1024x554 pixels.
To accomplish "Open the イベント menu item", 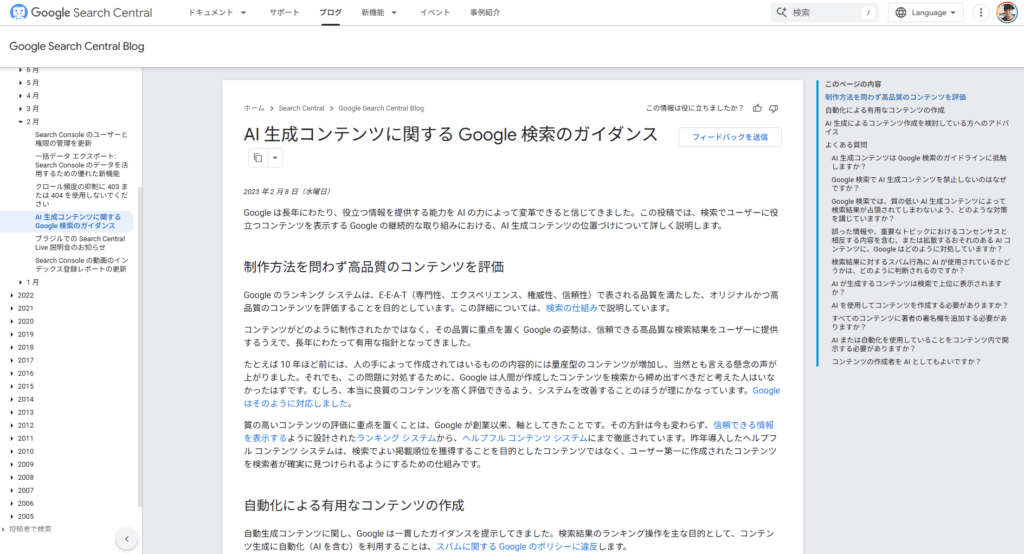I will [435, 12].
